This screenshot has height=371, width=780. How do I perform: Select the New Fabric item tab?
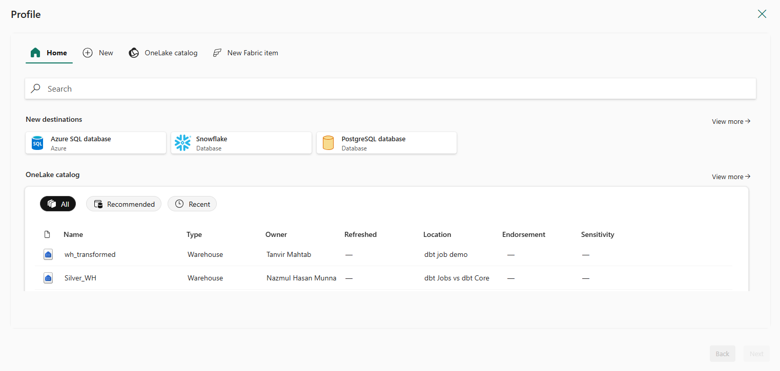(x=245, y=53)
